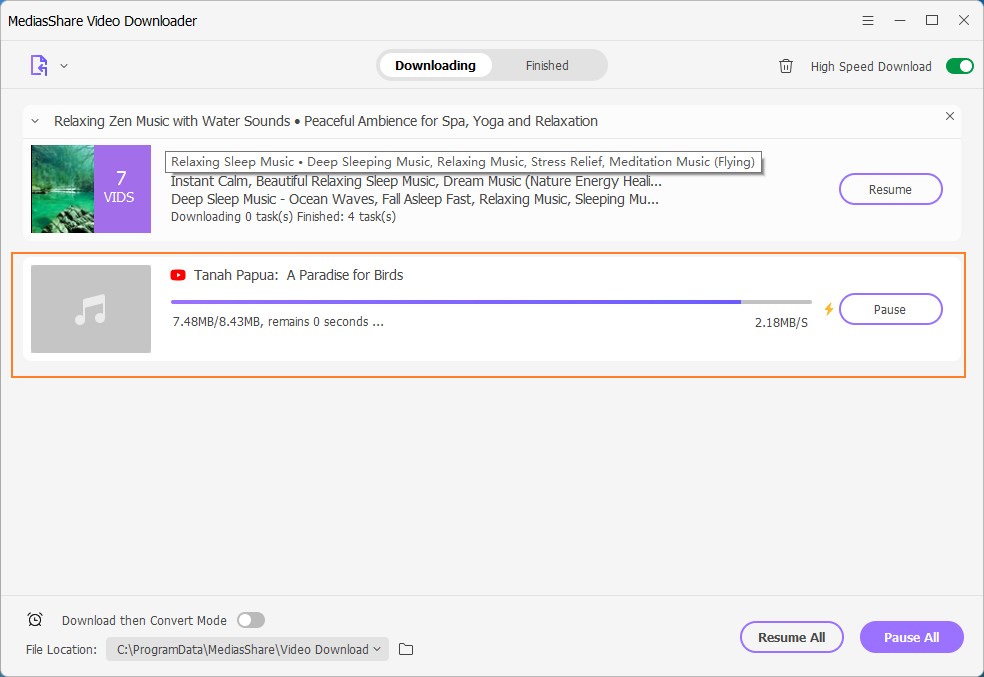Click the lightning bolt speed icon
Viewport: 984px width, 677px height.
pyautogui.click(x=828, y=309)
